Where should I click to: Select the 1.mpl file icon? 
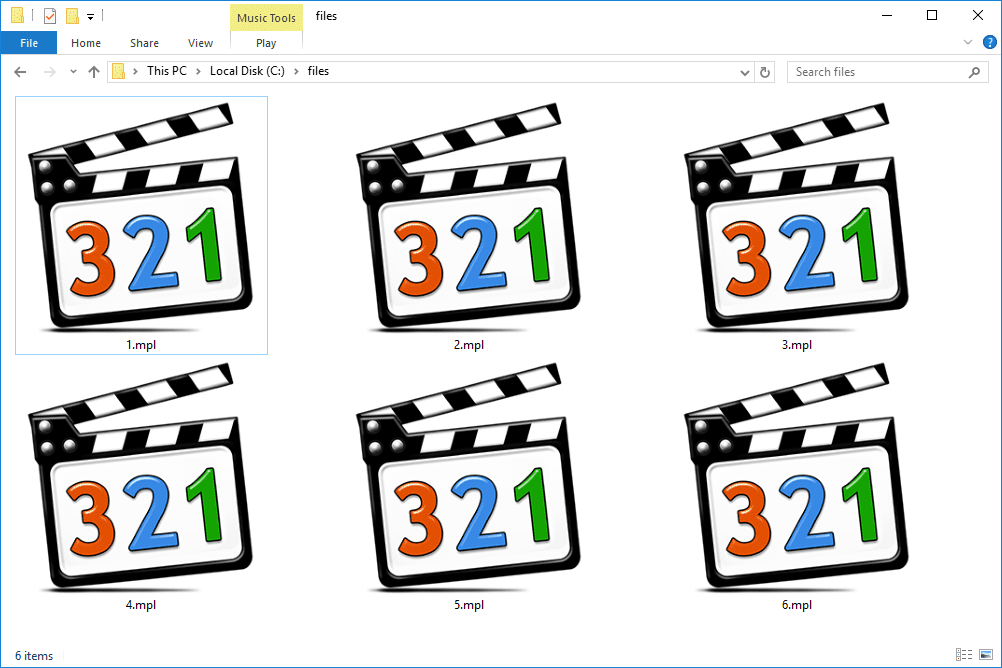point(141,217)
